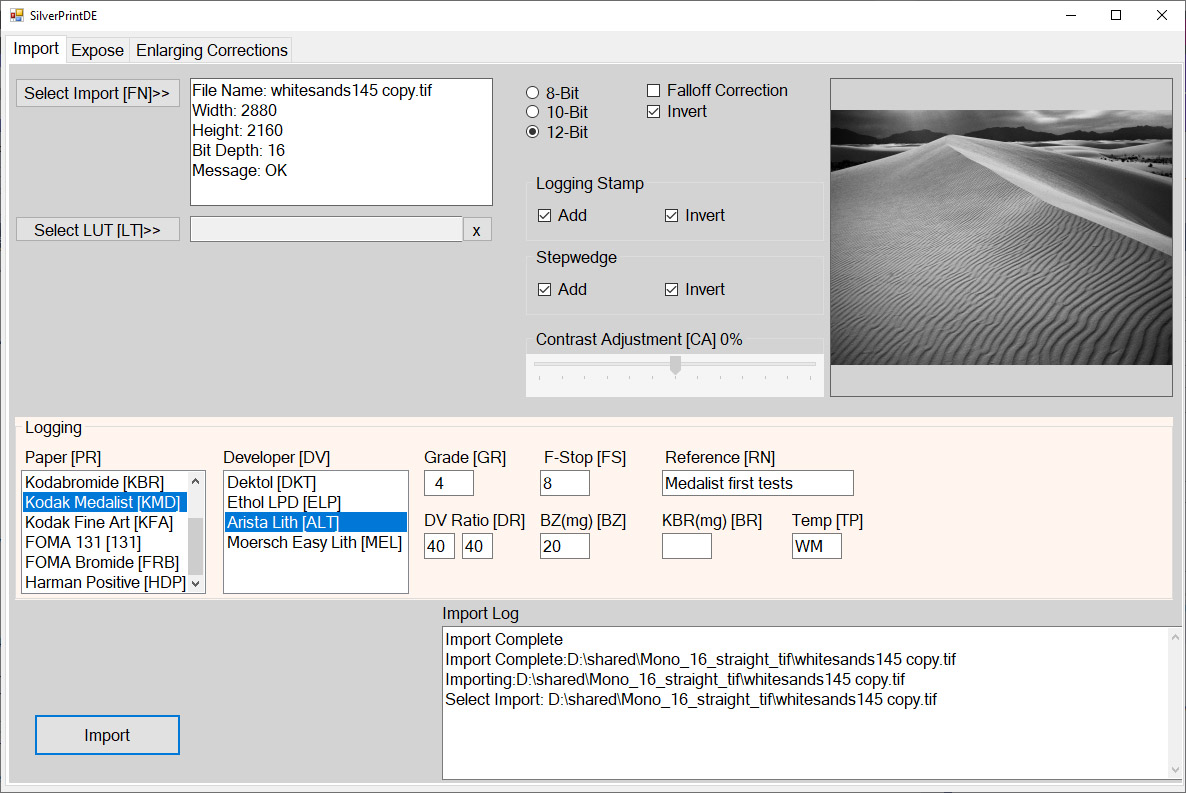Clear the LUT field with x button
1186x793 pixels.
(x=477, y=230)
